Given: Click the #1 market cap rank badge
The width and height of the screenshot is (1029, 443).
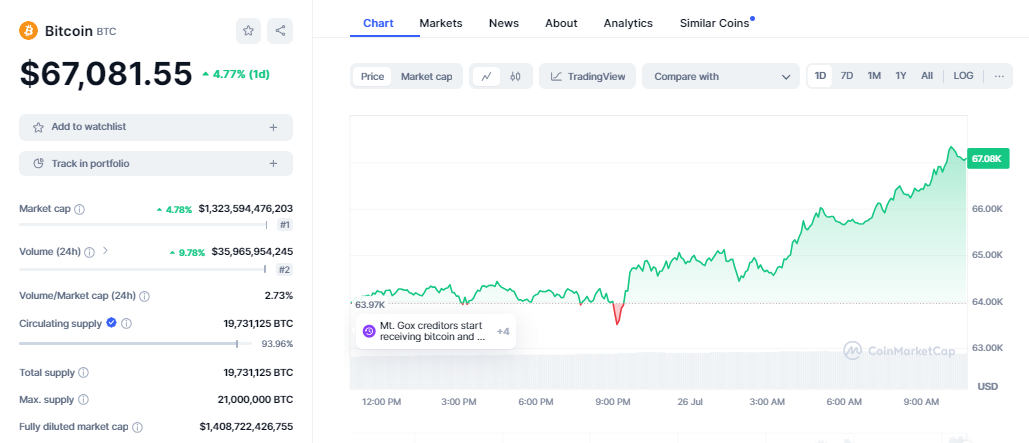Looking at the screenshot, I should (x=285, y=225).
